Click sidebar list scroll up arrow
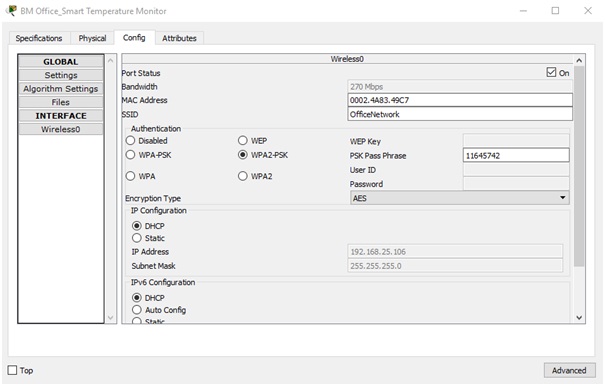 (111, 60)
